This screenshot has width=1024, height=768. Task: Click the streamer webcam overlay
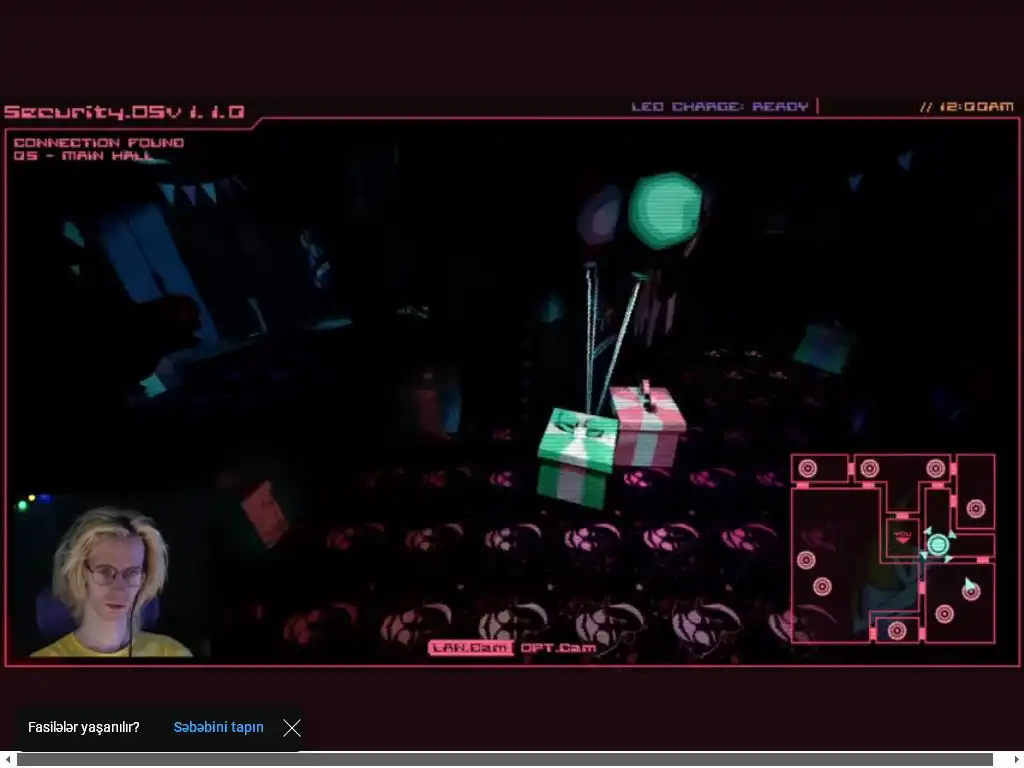pyautogui.click(x=111, y=576)
